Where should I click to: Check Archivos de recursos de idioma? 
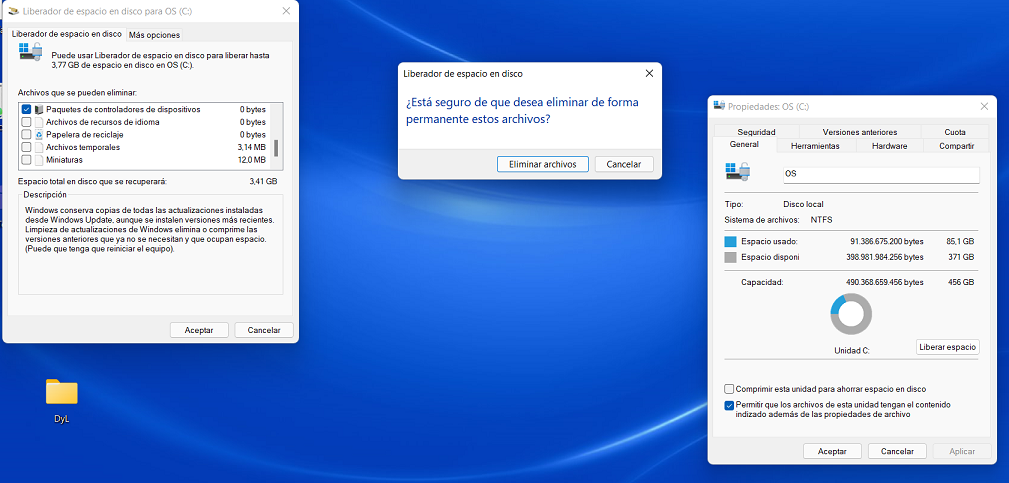coord(26,122)
